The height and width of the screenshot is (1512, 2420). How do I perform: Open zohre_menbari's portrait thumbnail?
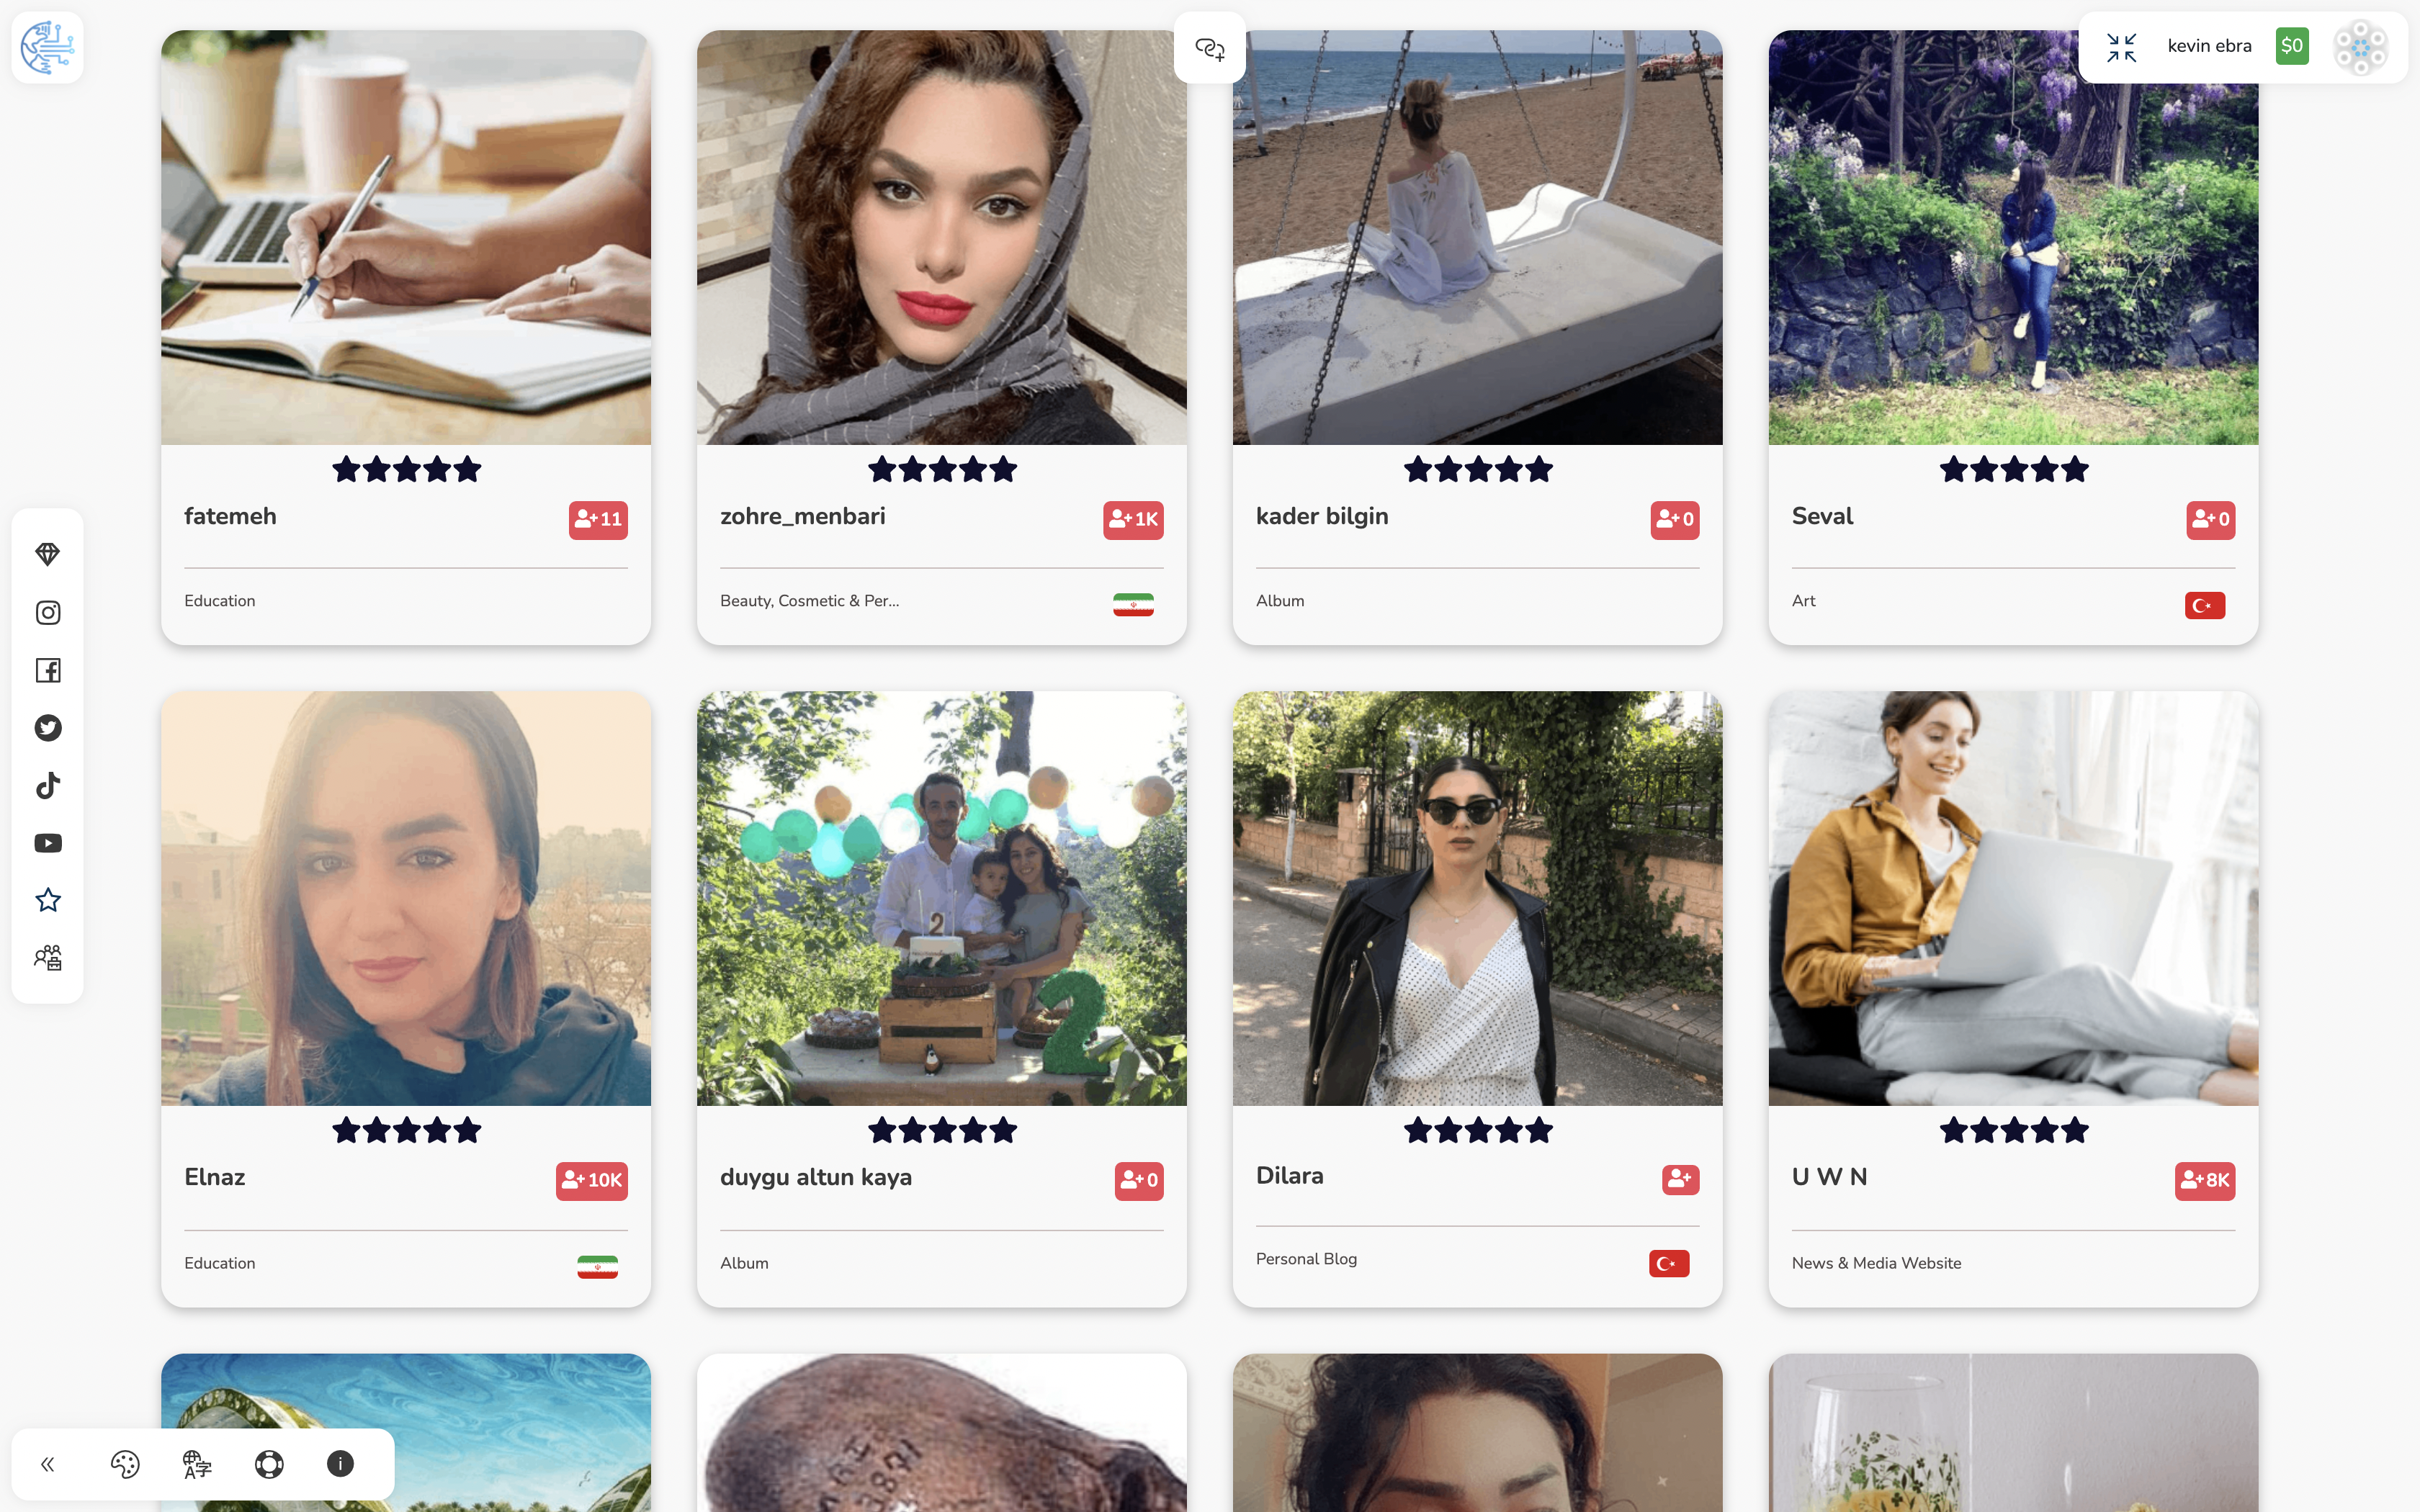[942, 237]
